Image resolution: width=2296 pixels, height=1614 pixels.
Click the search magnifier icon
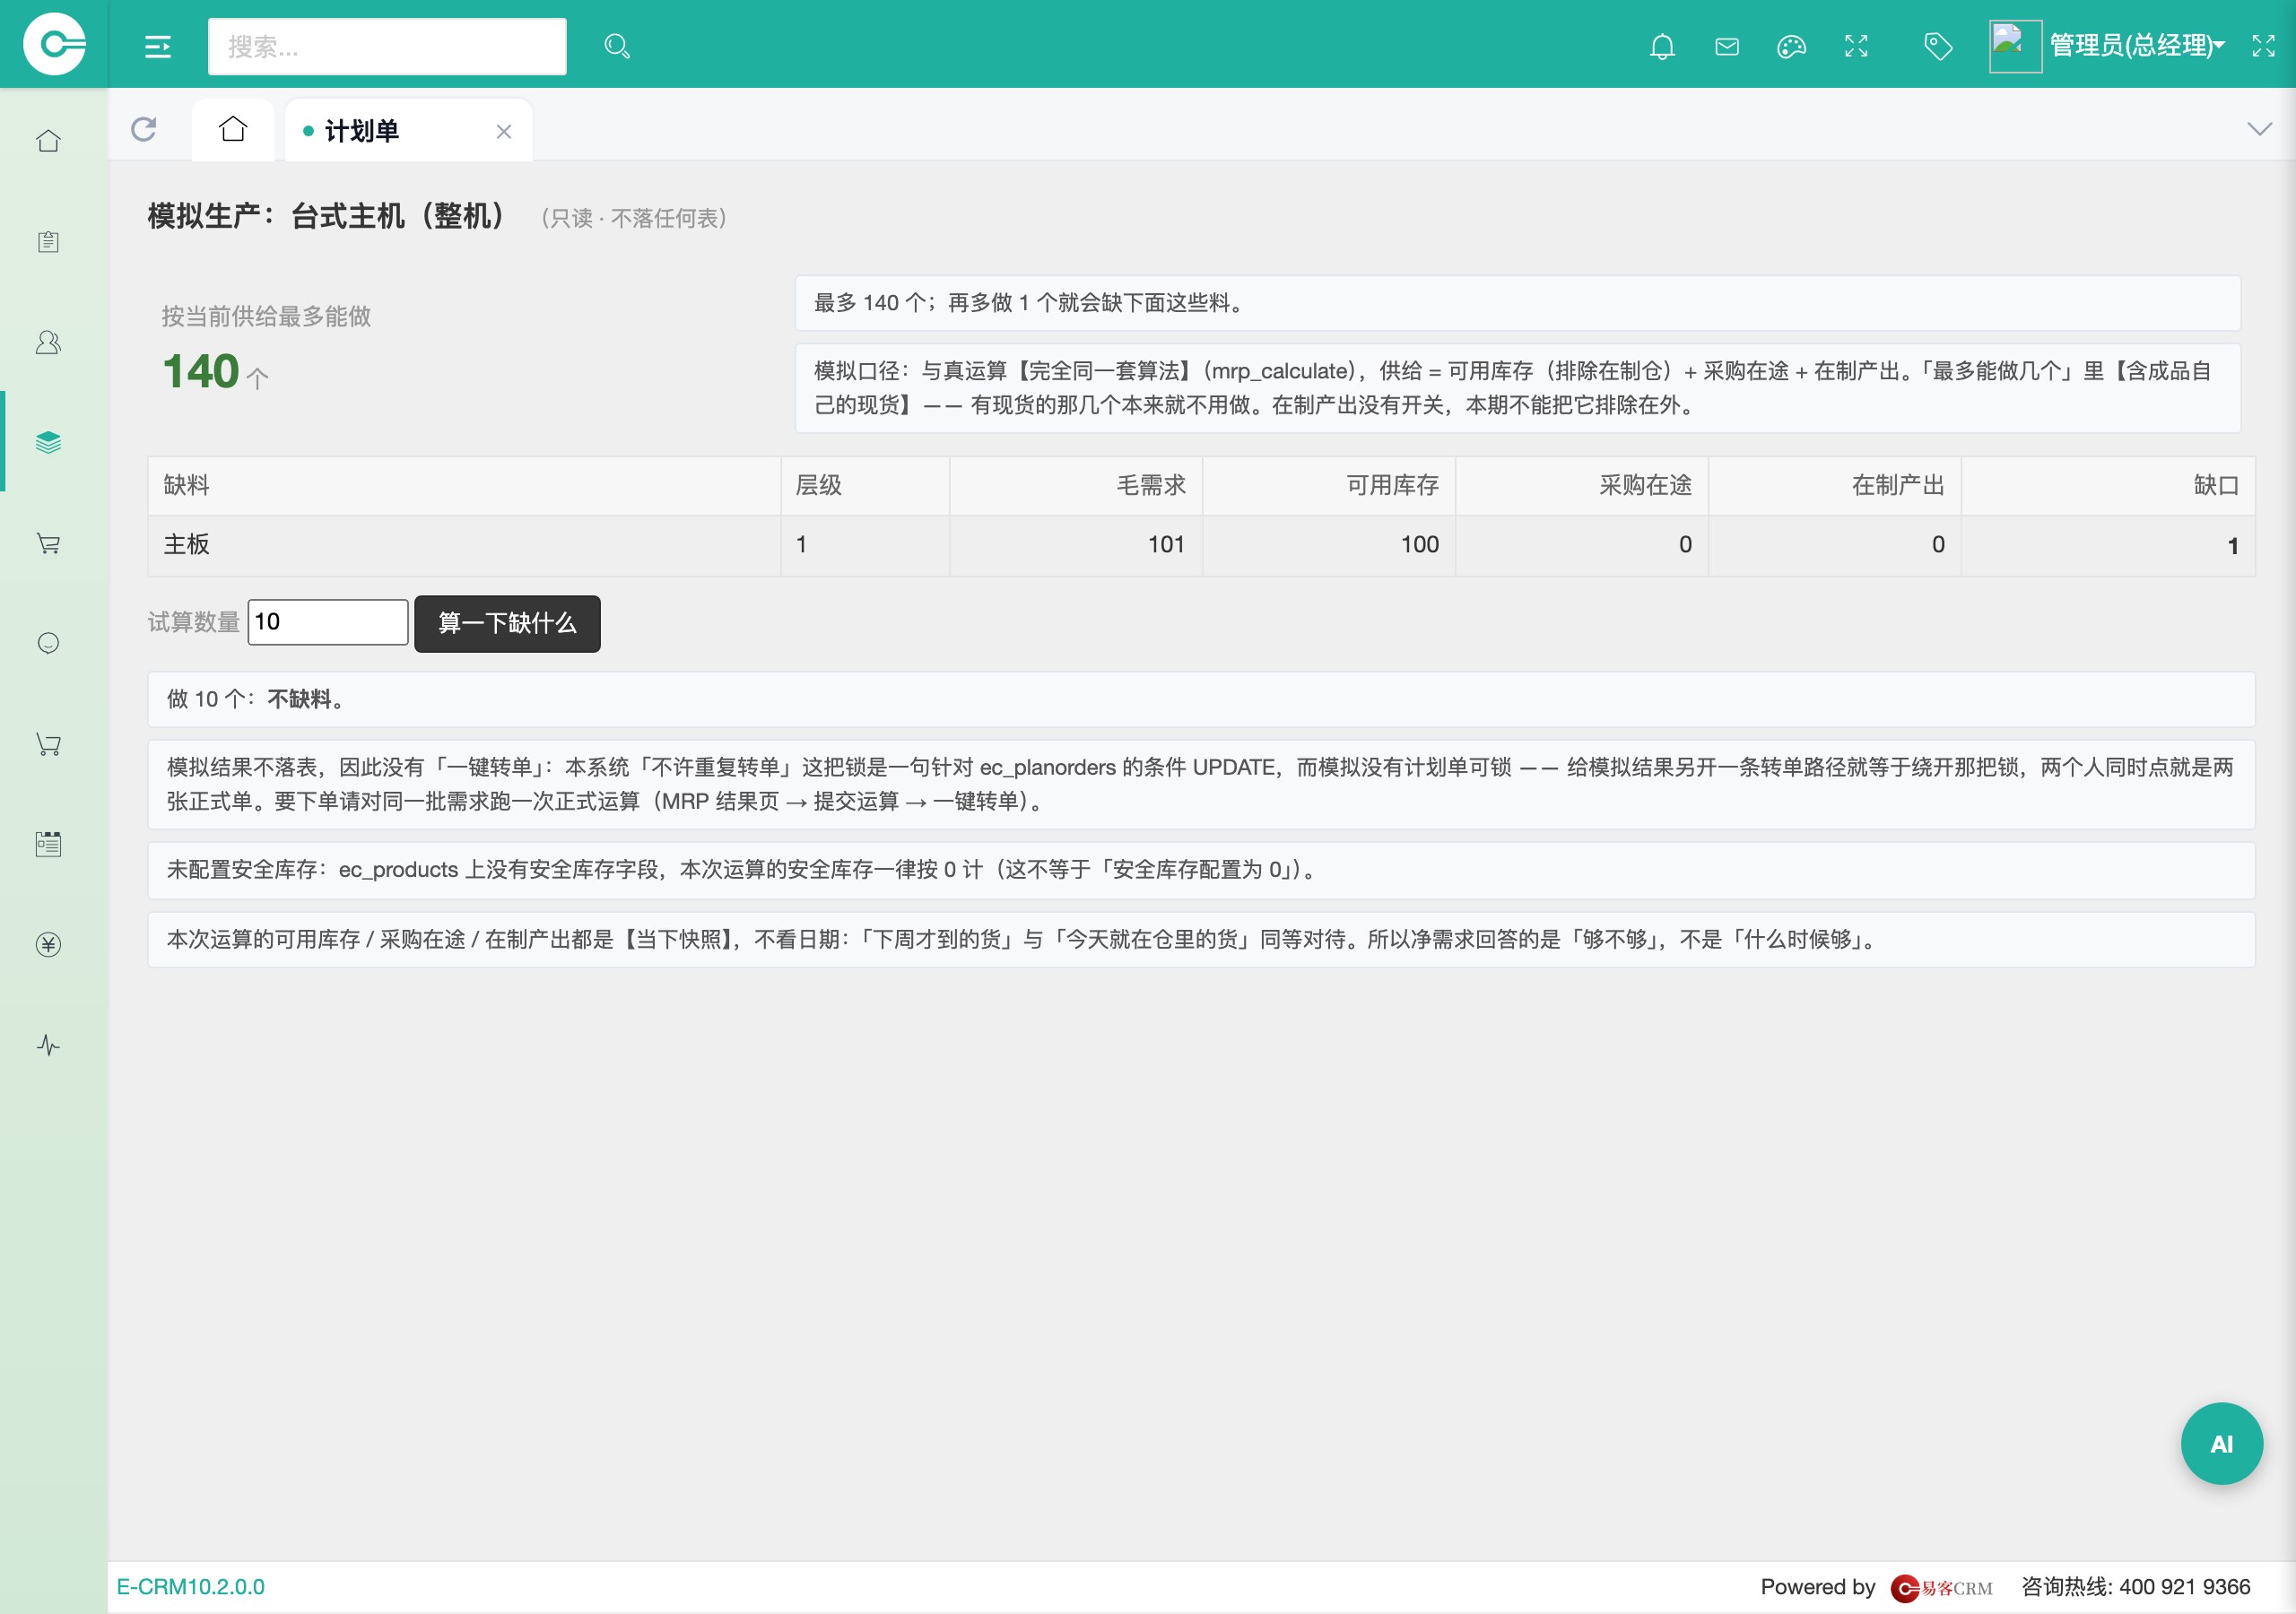[x=617, y=46]
